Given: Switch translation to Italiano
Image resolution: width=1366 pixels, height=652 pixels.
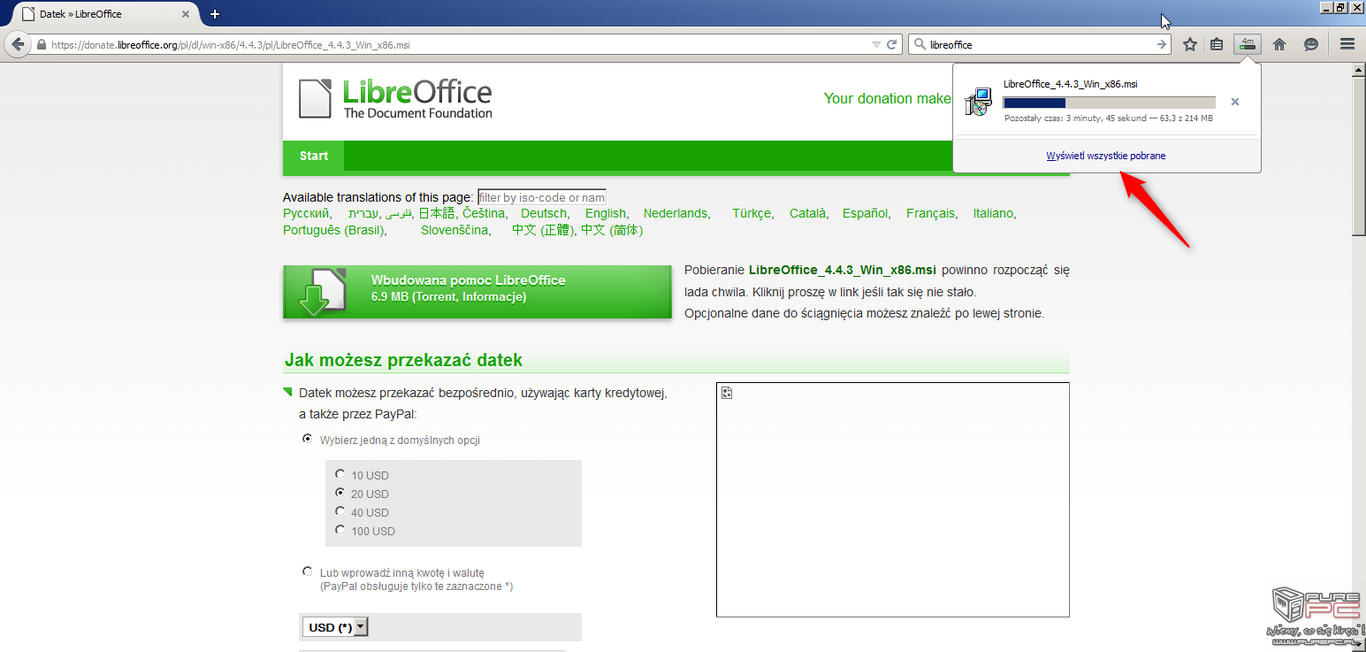Looking at the screenshot, I should pyautogui.click(x=995, y=213).
